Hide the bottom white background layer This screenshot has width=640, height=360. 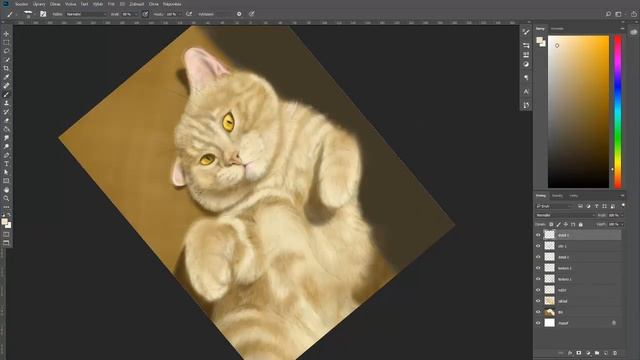click(x=538, y=323)
